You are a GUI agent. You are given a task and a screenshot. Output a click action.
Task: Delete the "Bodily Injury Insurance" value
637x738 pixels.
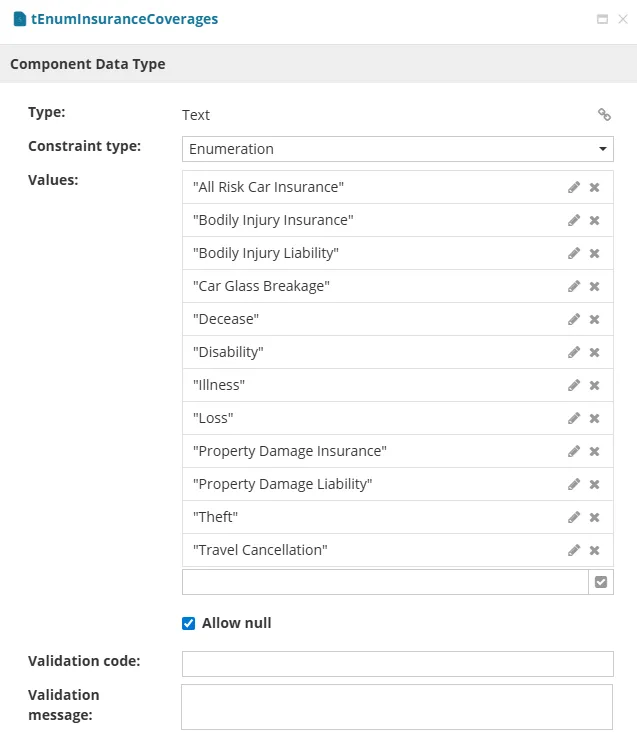(x=594, y=220)
